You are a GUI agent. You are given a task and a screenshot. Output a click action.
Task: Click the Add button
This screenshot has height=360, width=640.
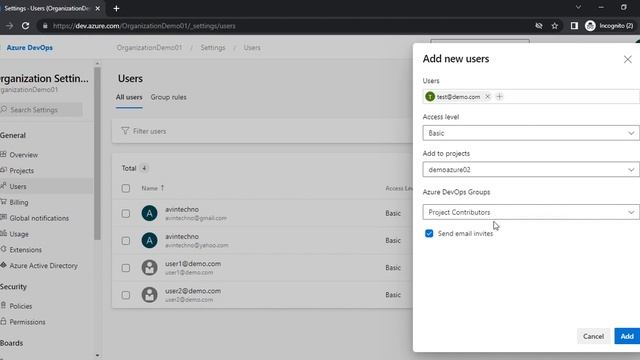627,336
